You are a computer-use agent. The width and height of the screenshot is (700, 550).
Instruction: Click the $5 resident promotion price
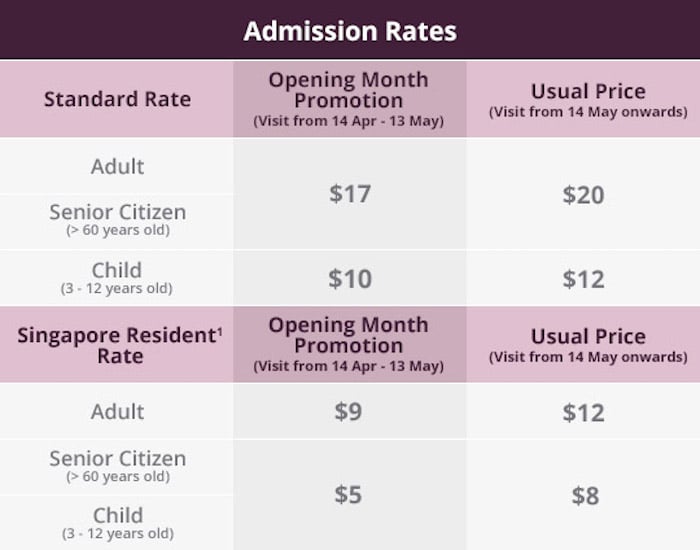pos(348,496)
